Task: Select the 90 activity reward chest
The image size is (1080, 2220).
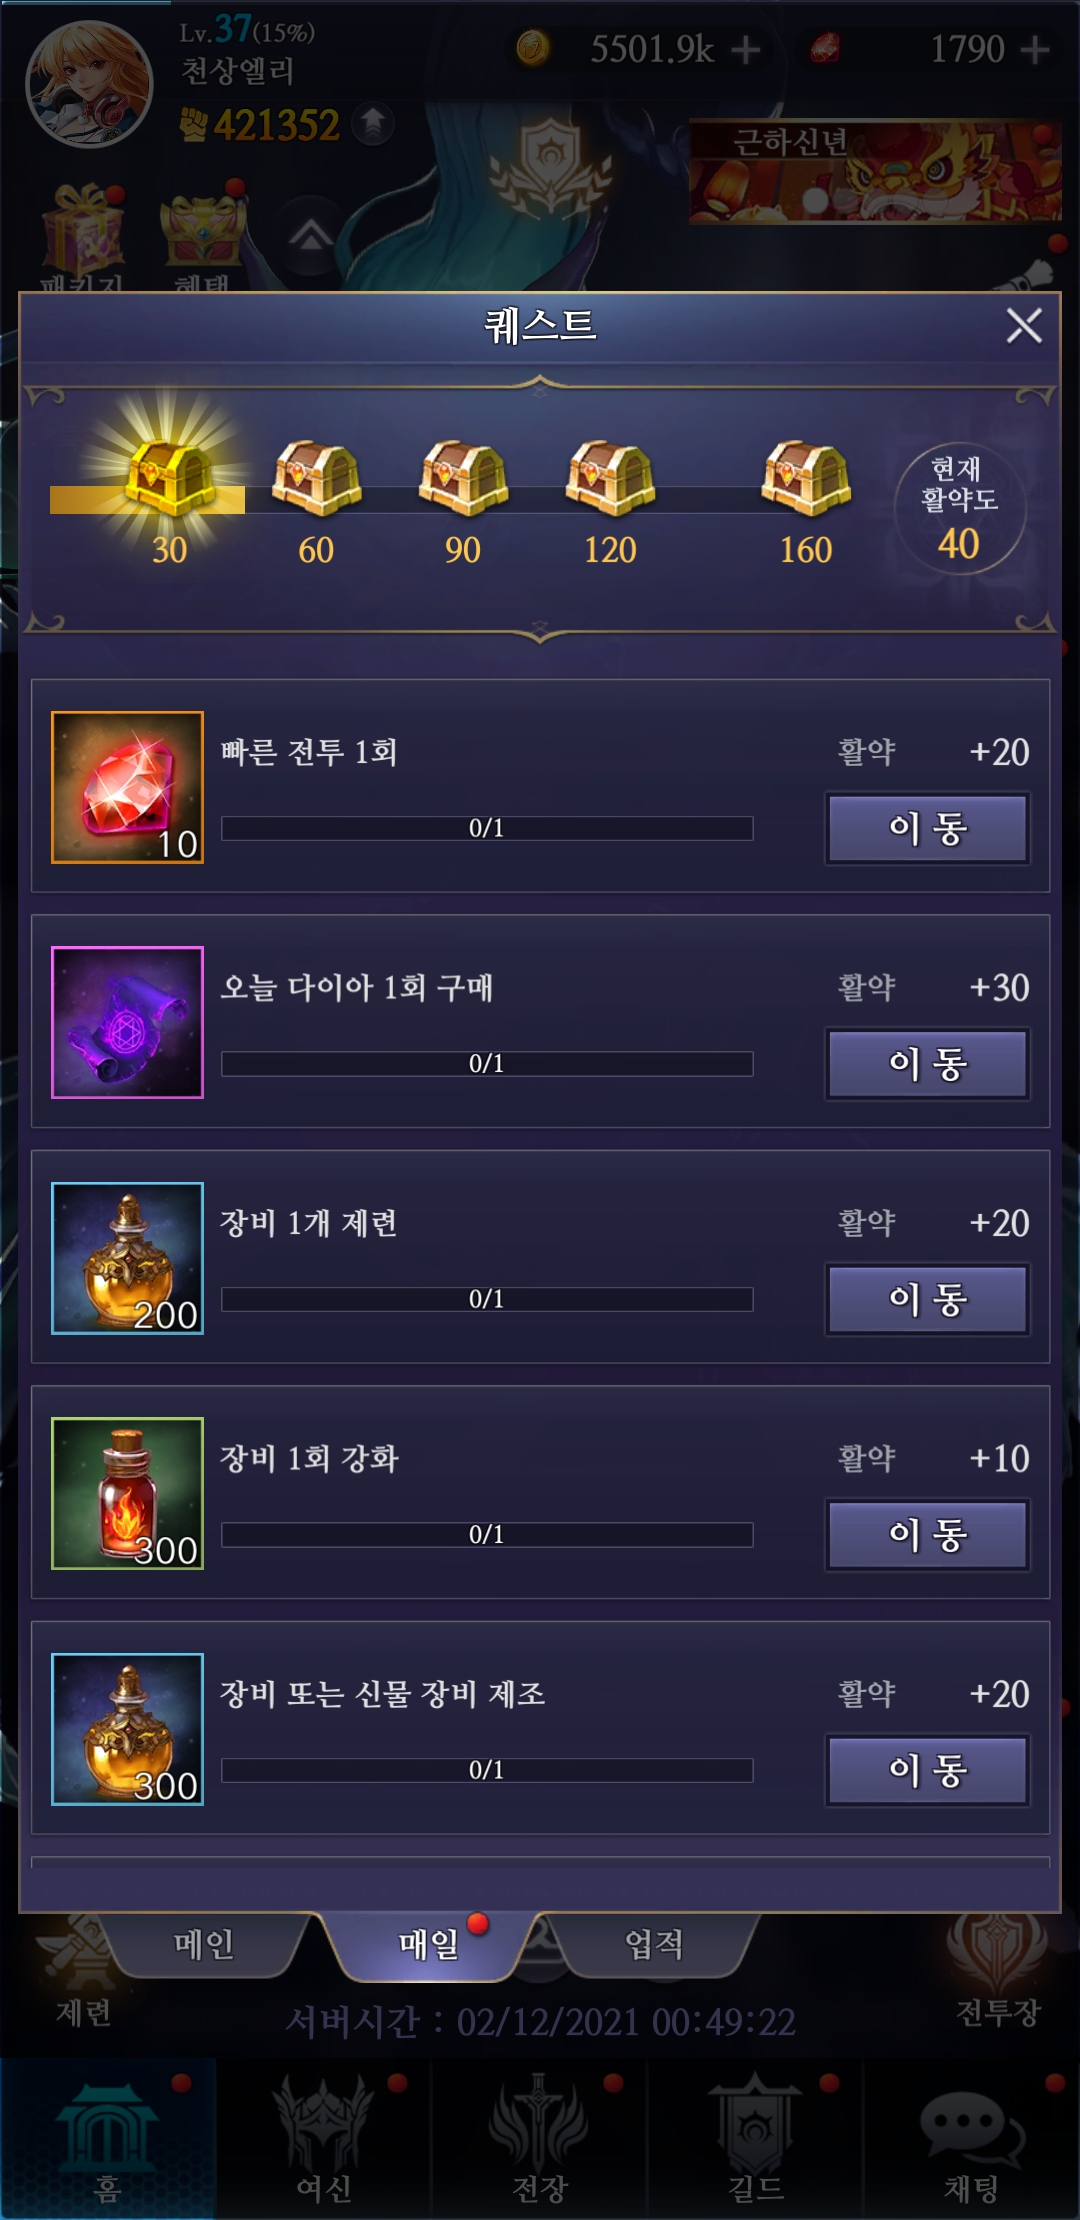Action: [x=463, y=478]
